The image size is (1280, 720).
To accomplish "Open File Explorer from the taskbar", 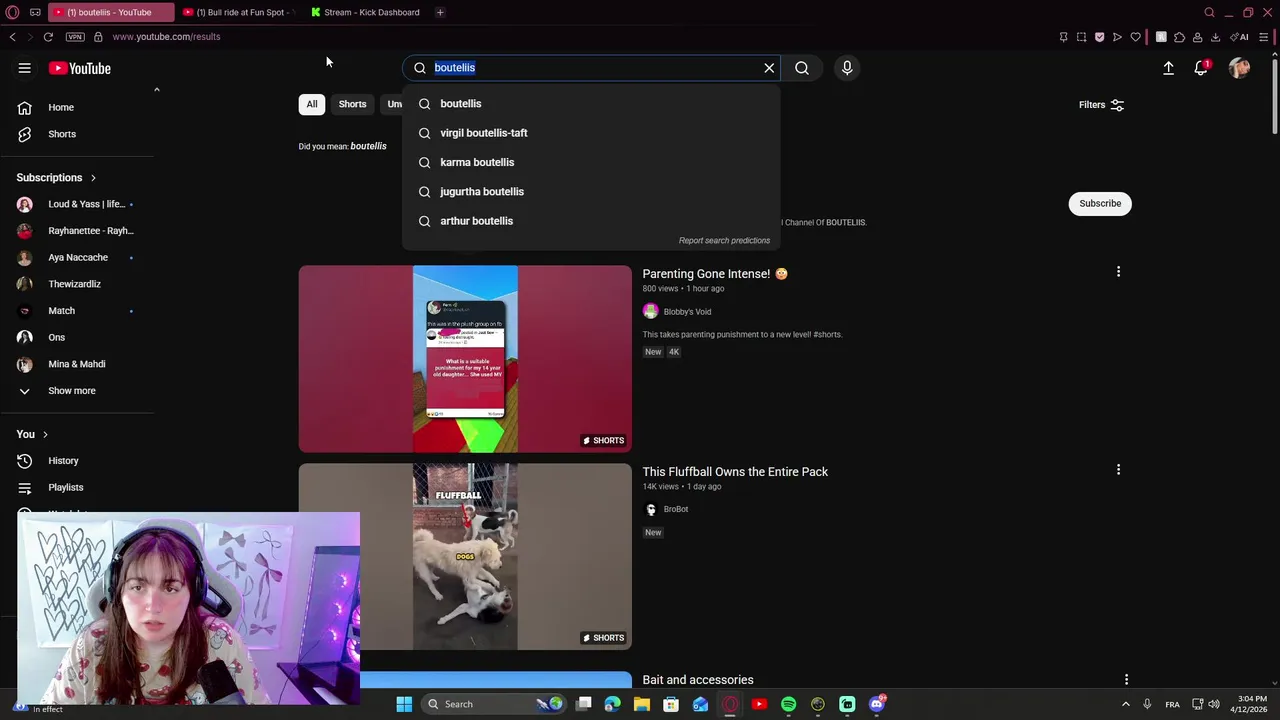I will pyautogui.click(x=642, y=704).
